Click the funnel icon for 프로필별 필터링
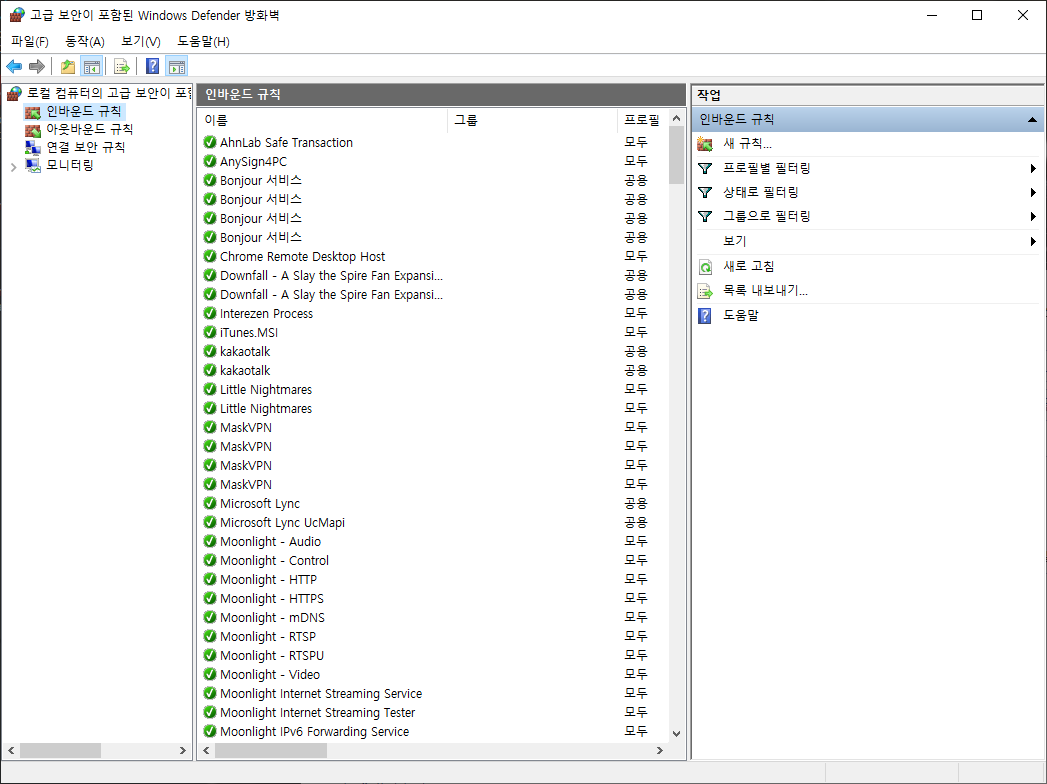Viewport: 1047px width, 784px height. (x=704, y=168)
